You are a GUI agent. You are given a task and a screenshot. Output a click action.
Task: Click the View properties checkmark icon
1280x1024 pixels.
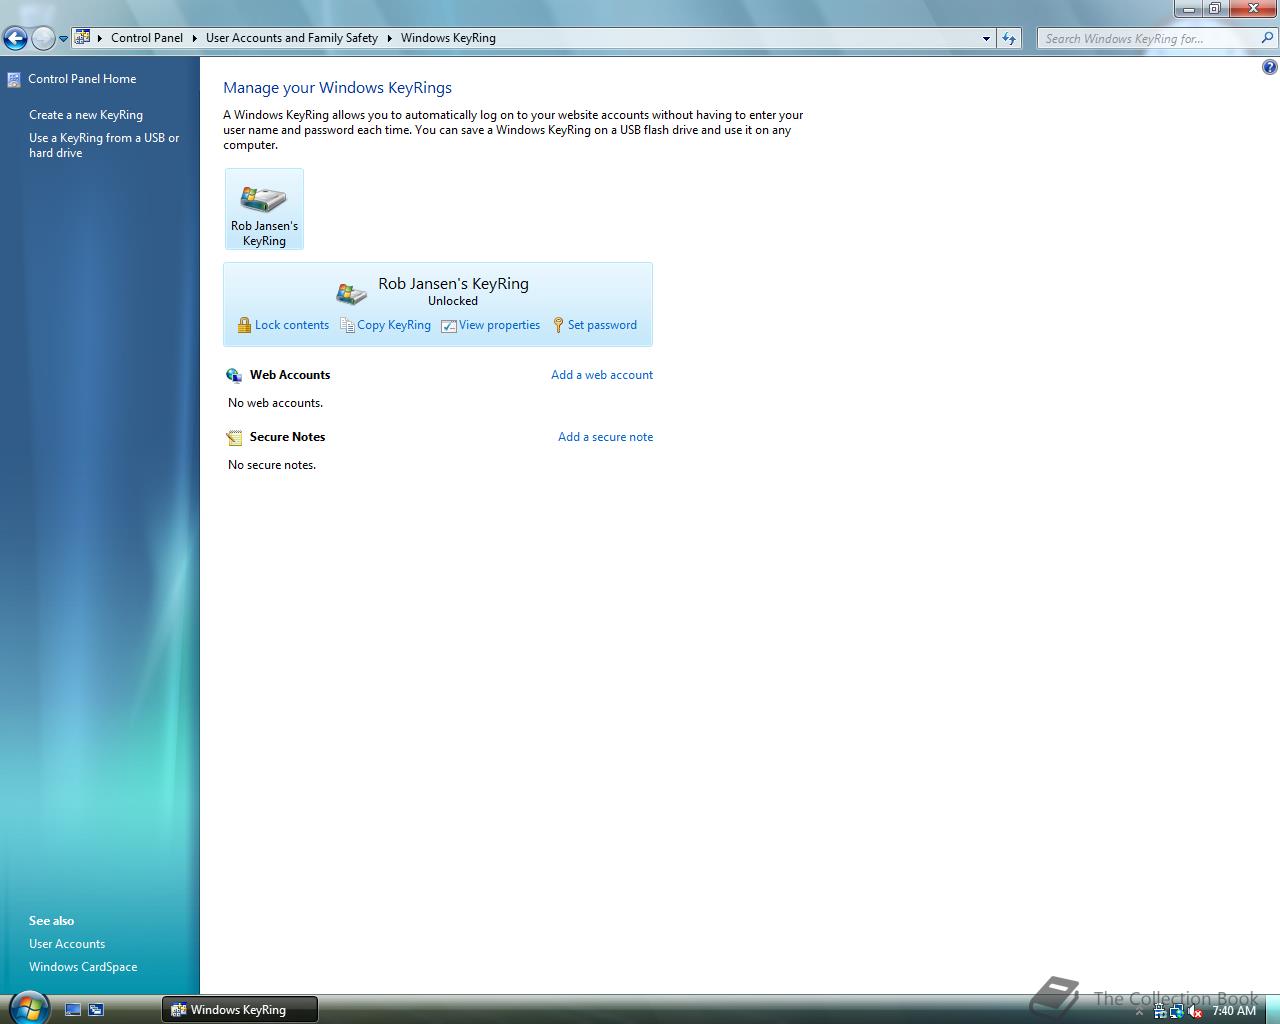pyautogui.click(x=449, y=326)
